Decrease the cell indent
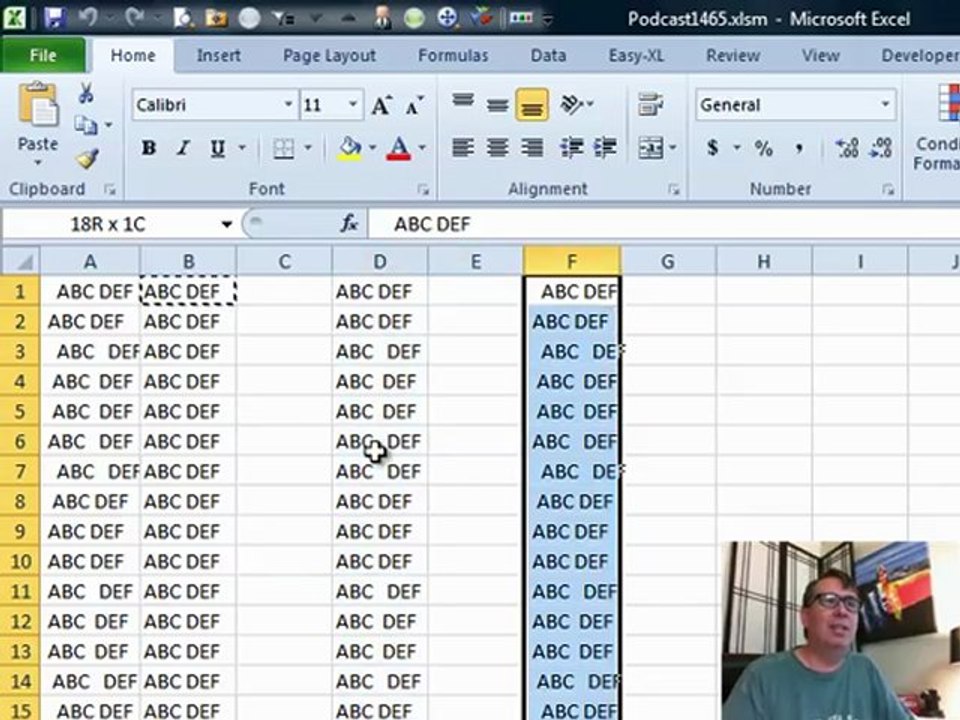960x720 pixels. click(x=571, y=148)
